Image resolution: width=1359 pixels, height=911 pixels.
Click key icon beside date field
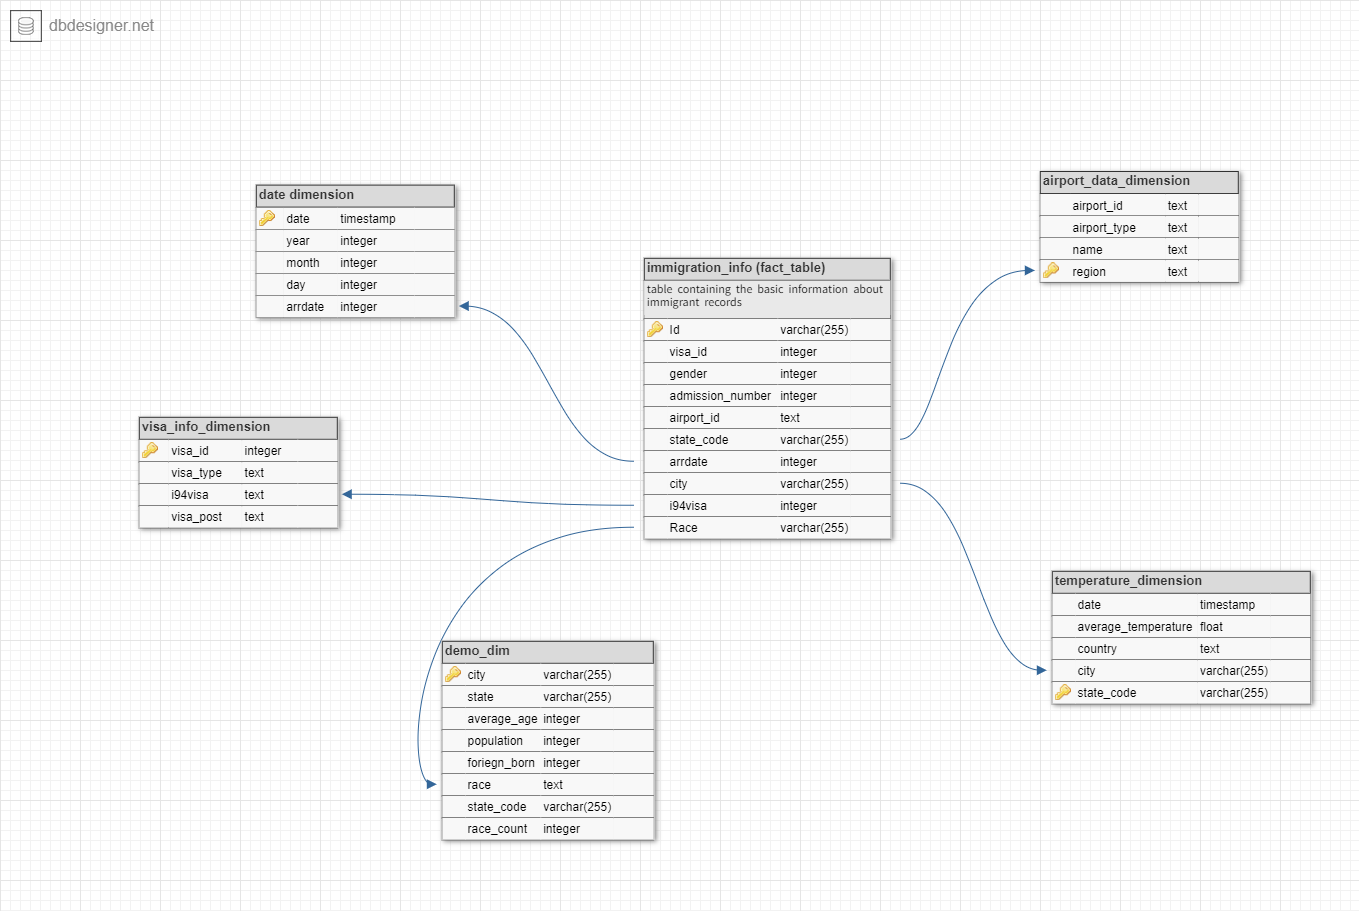(267, 218)
